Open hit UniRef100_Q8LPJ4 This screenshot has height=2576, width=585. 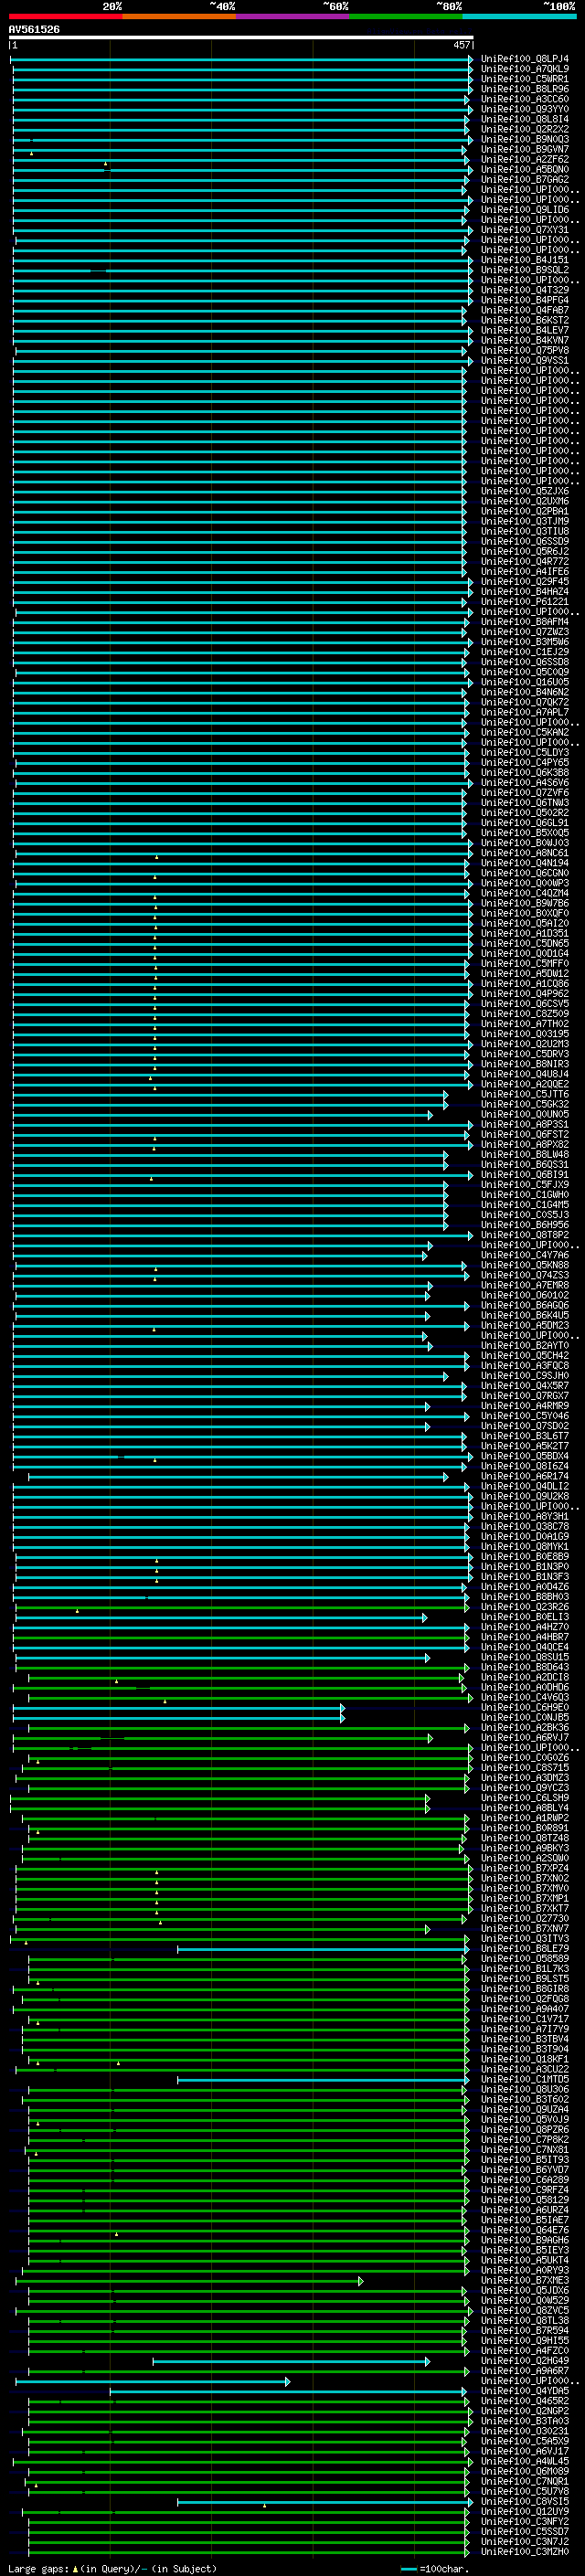(525, 59)
